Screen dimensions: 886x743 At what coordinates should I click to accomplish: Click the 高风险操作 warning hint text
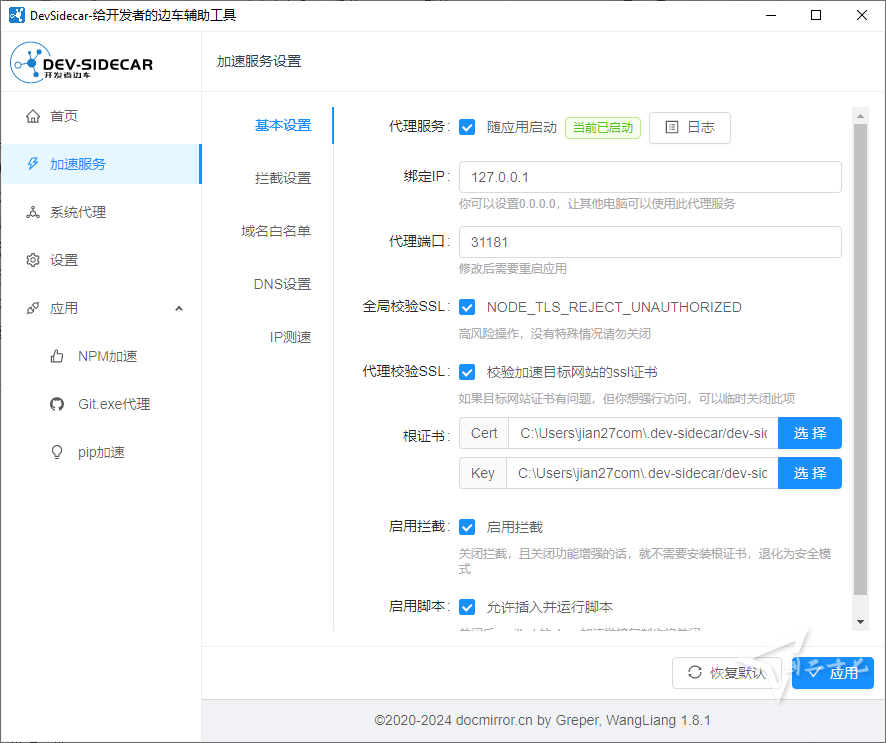[554, 334]
